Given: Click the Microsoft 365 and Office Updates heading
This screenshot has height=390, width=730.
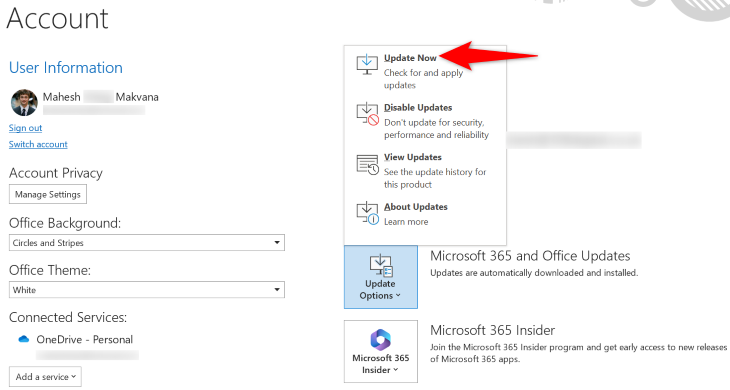Looking at the screenshot, I should pyautogui.click(x=530, y=256).
